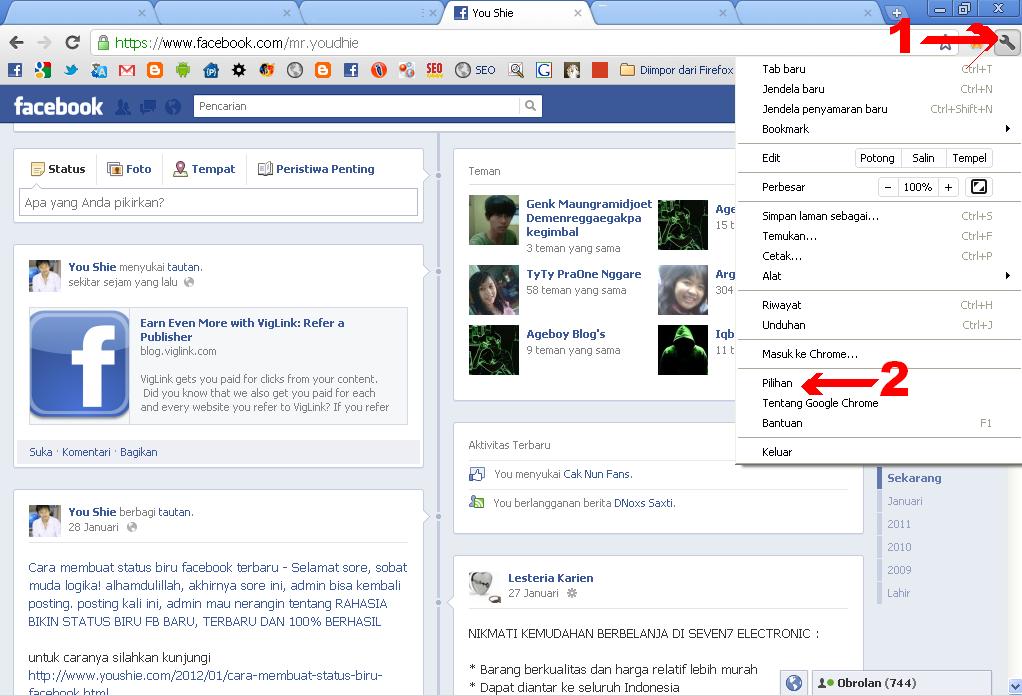Decrease zoom with the minus button
Image resolution: width=1022 pixels, height=696 pixels.
[888, 187]
